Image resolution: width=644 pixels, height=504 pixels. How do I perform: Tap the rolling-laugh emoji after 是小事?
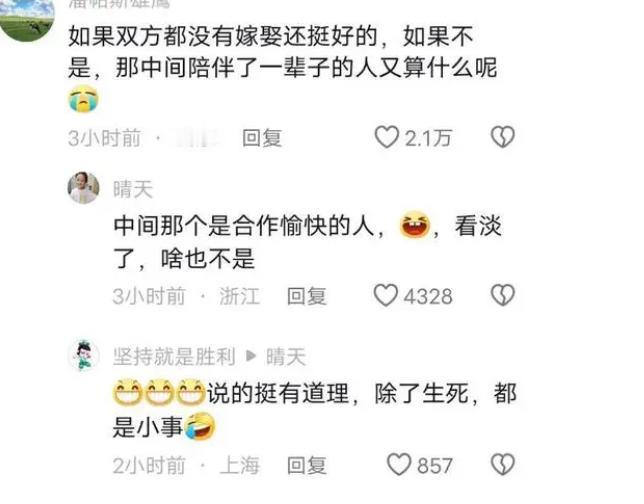click(x=200, y=426)
